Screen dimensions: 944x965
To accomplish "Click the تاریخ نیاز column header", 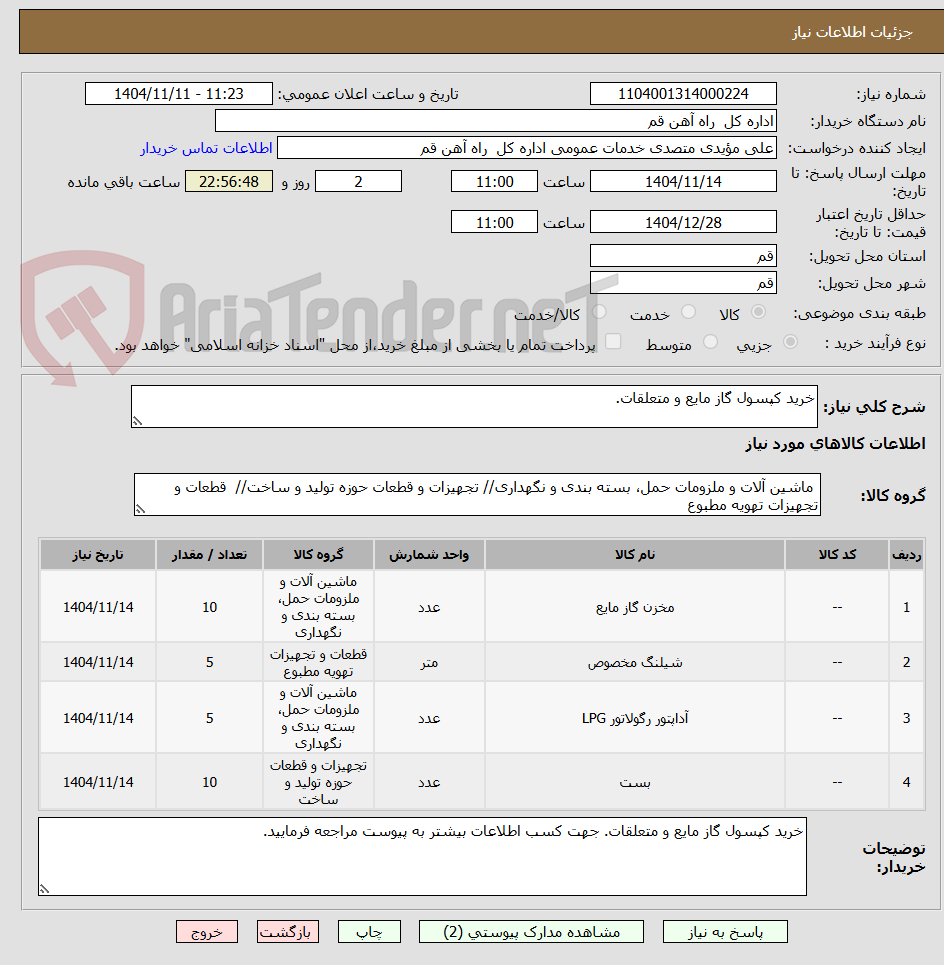I will tap(98, 555).
